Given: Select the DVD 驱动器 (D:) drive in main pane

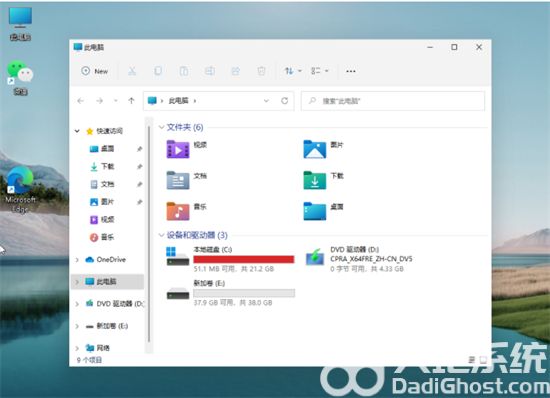Looking at the screenshot, I should (359, 259).
